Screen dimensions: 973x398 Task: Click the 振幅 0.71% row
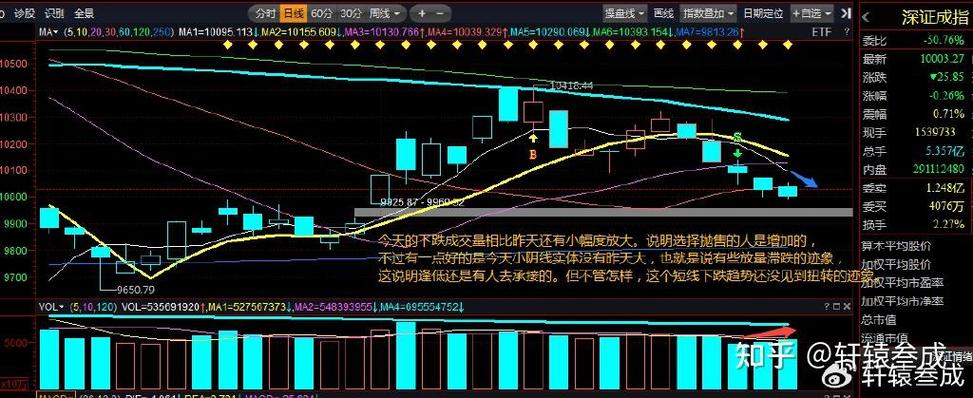[915, 114]
